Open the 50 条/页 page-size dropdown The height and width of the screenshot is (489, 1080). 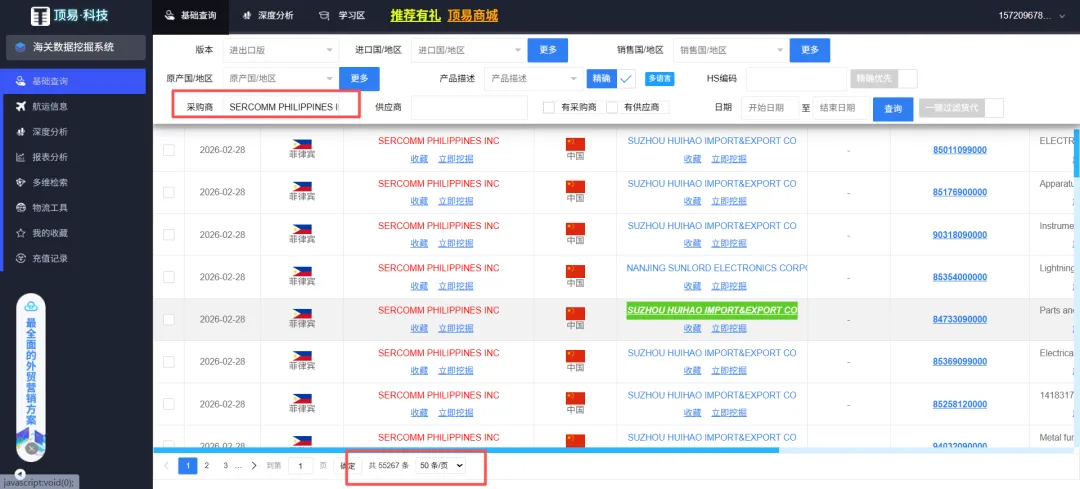click(x=441, y=466)
